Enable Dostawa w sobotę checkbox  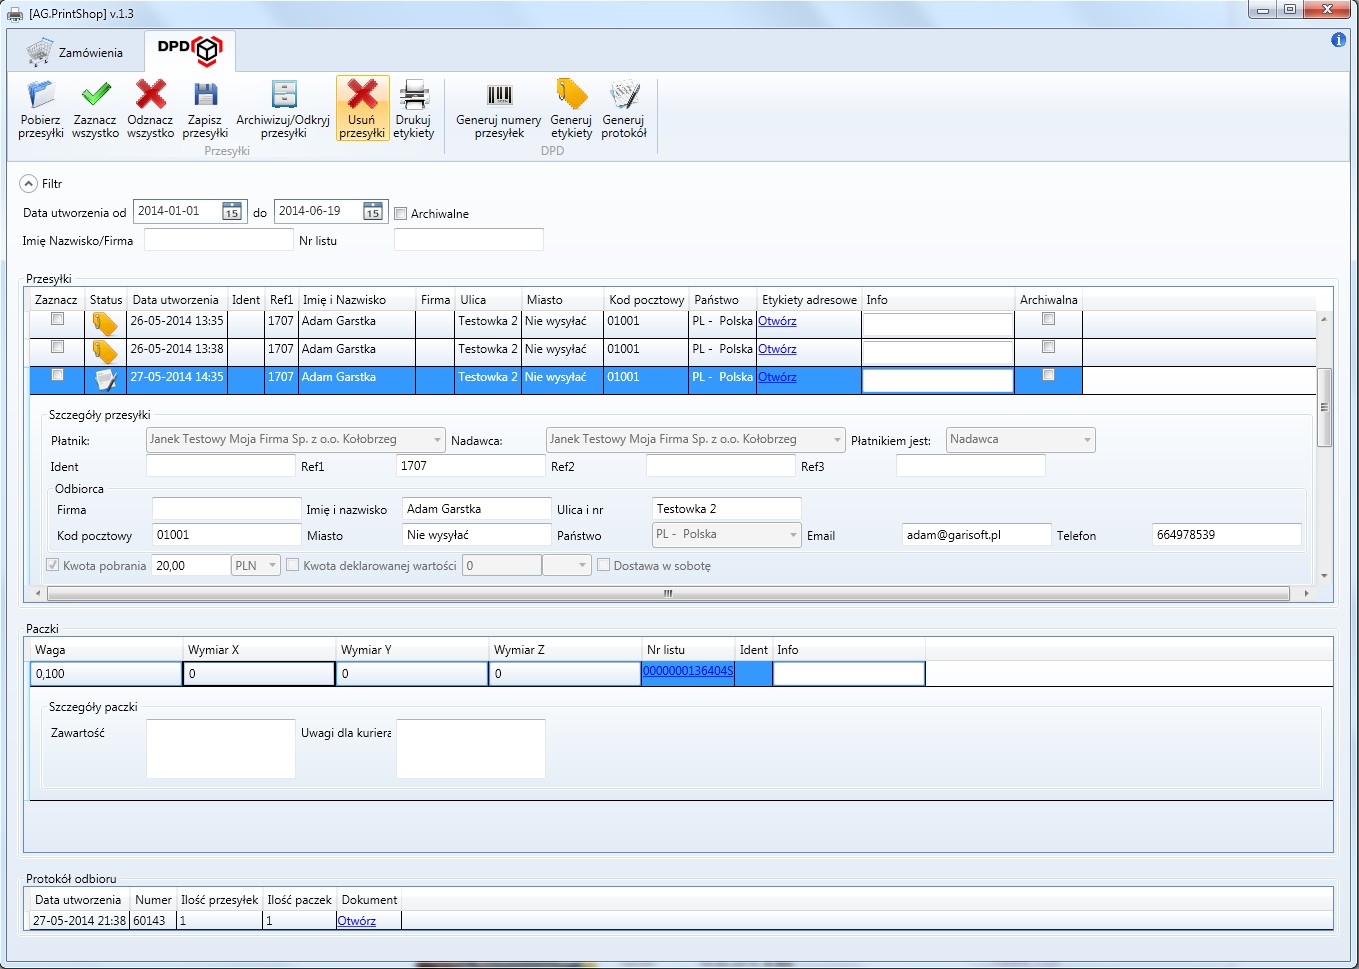[x=603, y=565]
